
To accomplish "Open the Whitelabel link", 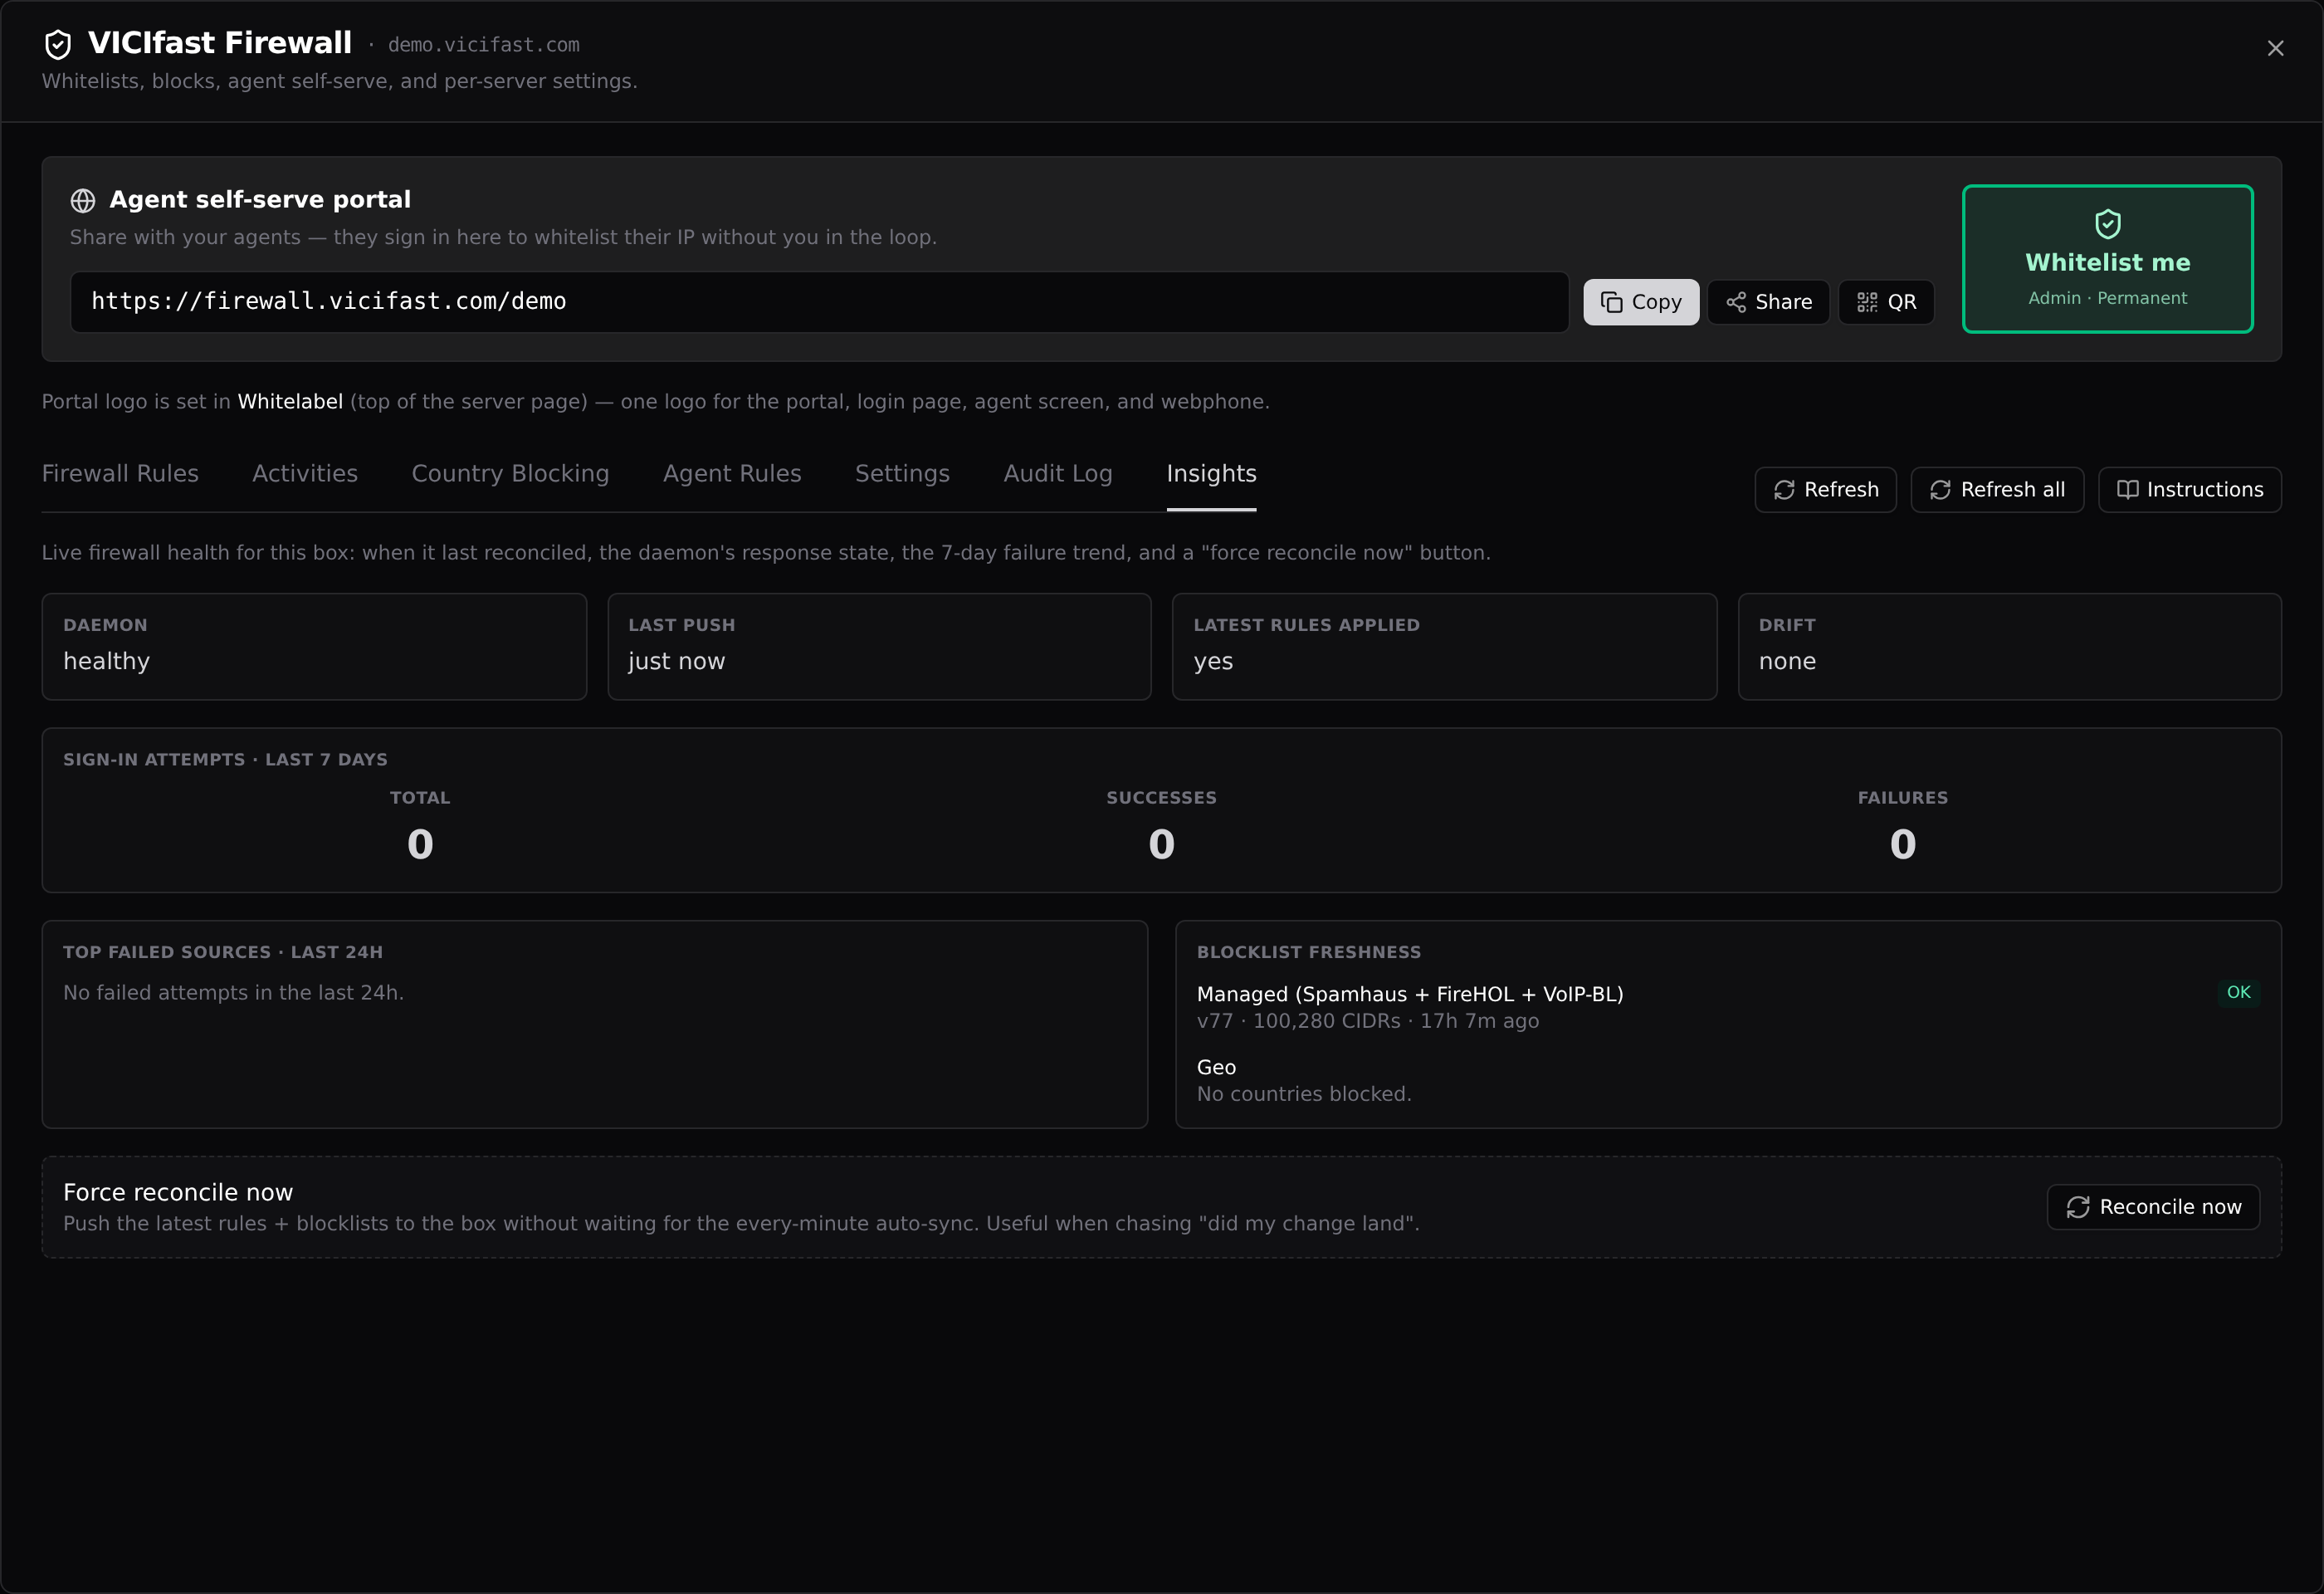I will pos(290,402).
